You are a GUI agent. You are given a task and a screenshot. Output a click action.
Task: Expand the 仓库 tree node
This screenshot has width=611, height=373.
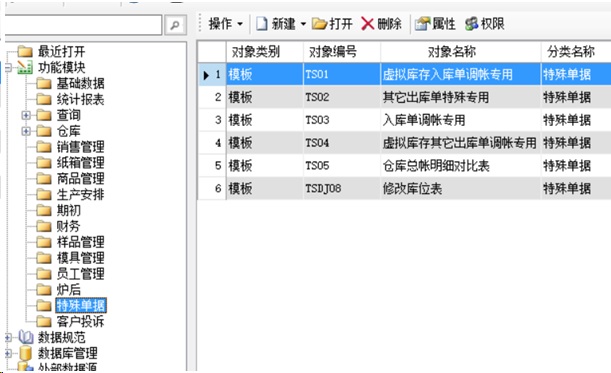coord(26,131)
